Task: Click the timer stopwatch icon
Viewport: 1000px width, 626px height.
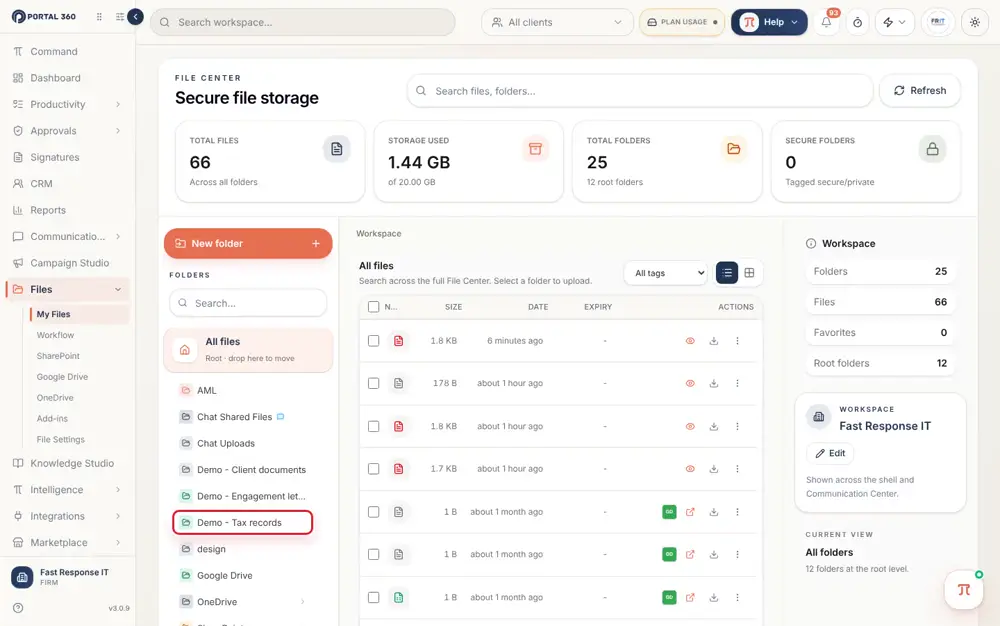Action: pyautogui.click(x=857, y=22)
